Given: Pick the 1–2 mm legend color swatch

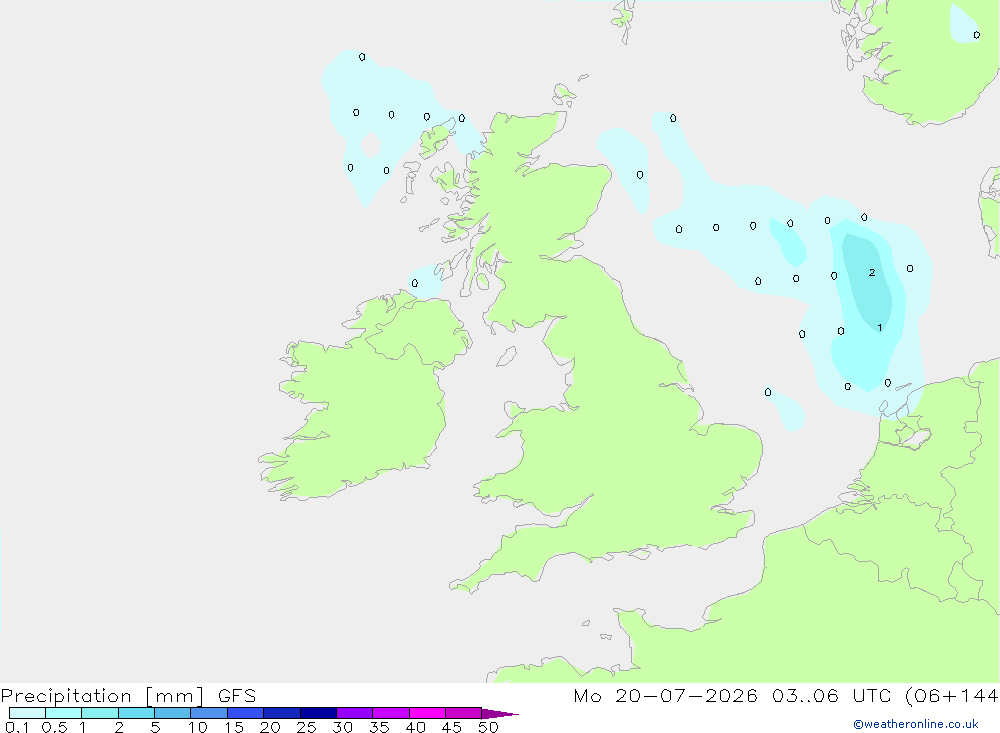Looking at the screenshot, I should pos(100,713).
